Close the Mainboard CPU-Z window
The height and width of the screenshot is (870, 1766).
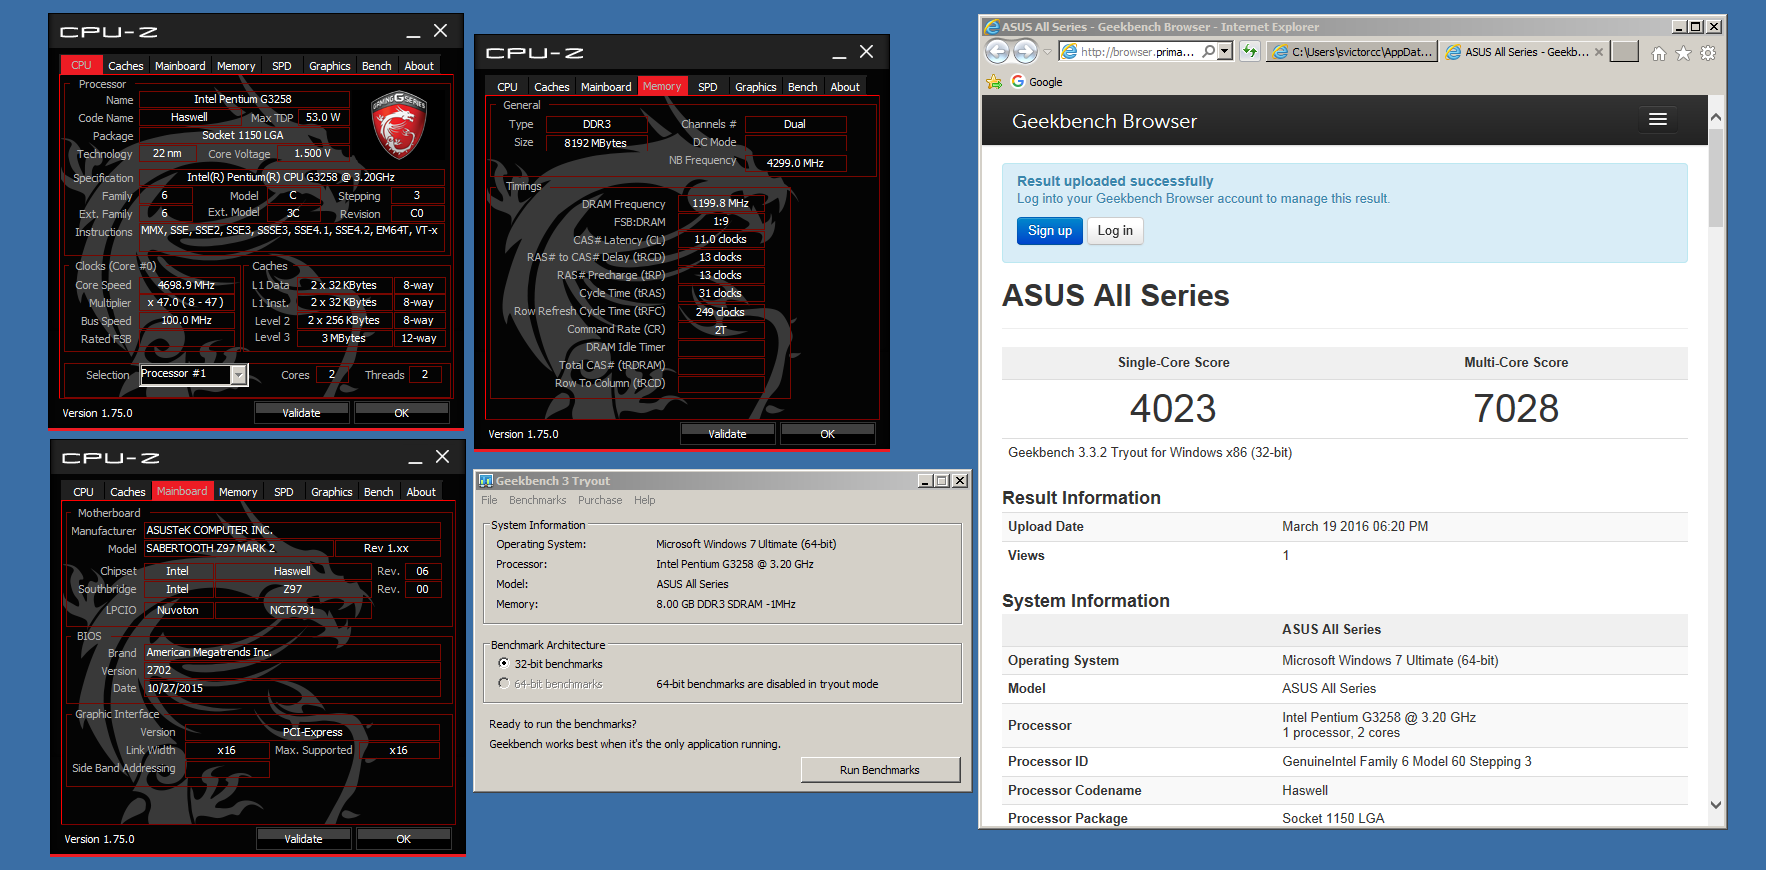[x=442, y=457]
